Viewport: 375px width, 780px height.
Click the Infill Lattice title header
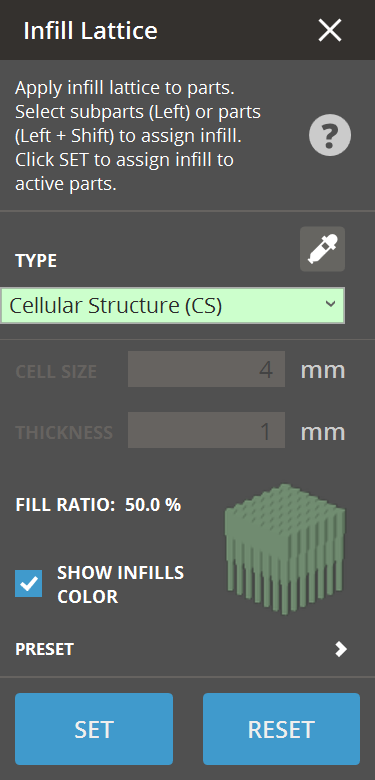click(91, 31)
